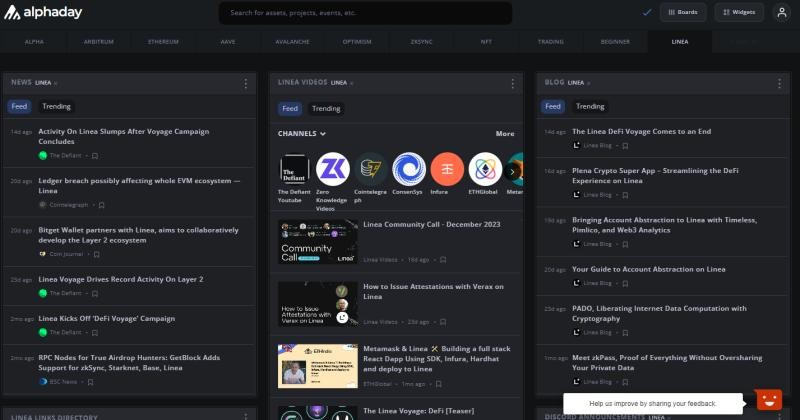The image size is (800, 420).
Task: Bookmark 'Ledger breach possibly affecting' article
Action: [x=102, y=205]
